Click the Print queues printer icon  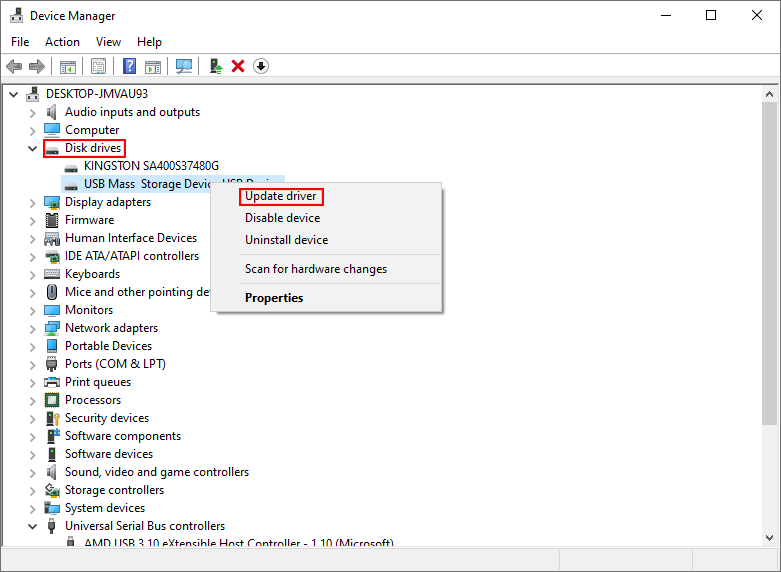tap(52, 382)
